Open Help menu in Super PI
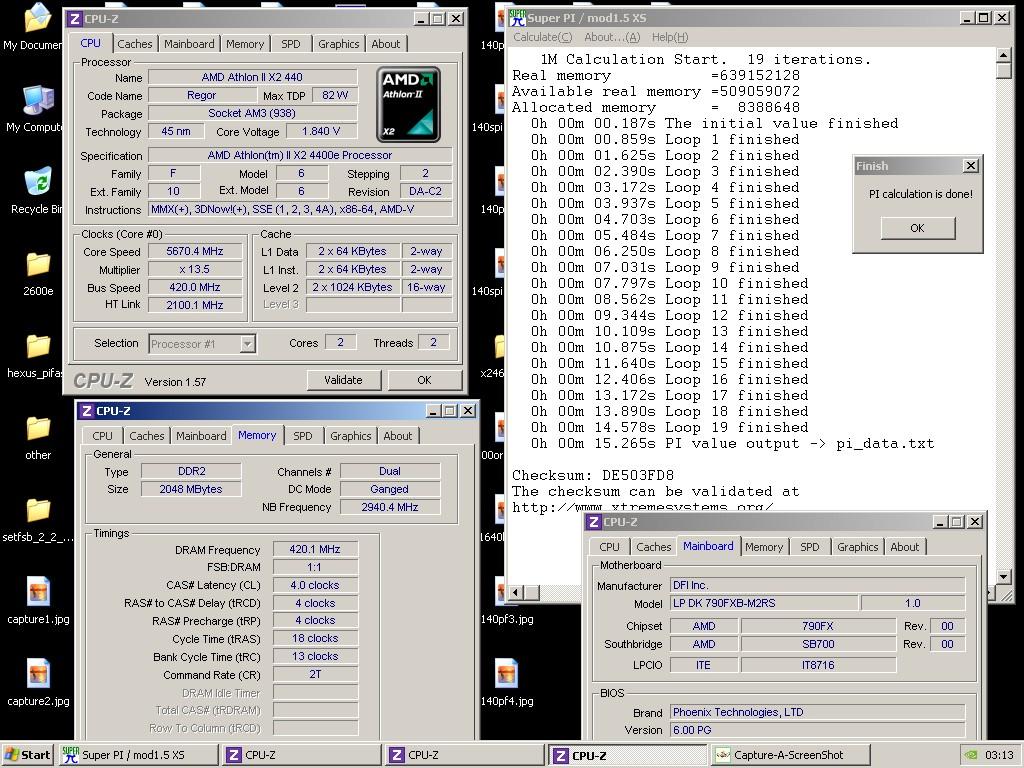The height and width of the screenshot is (768, 1024). (669, 37)
